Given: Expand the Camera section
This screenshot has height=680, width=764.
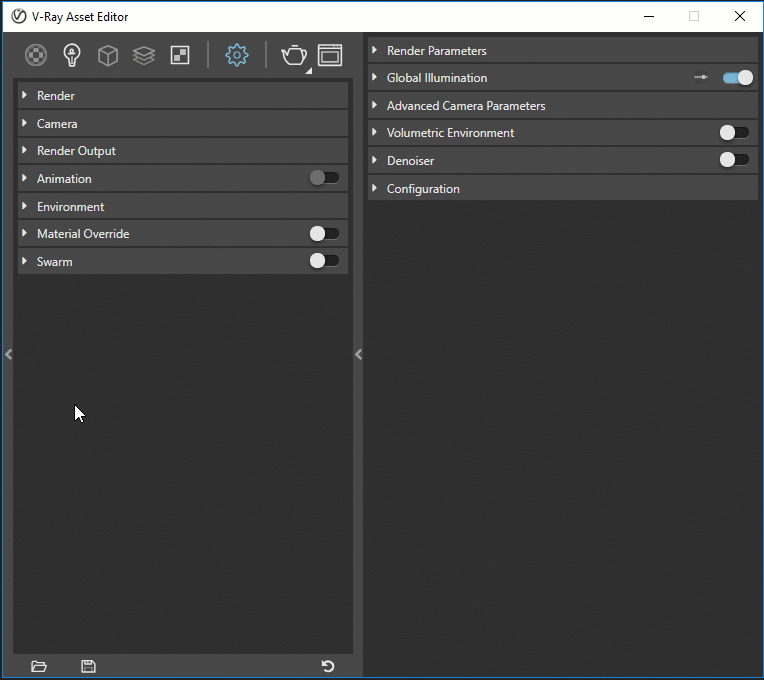Looking at the screenshot, I should pyautogui.click(x=57, y=124).
